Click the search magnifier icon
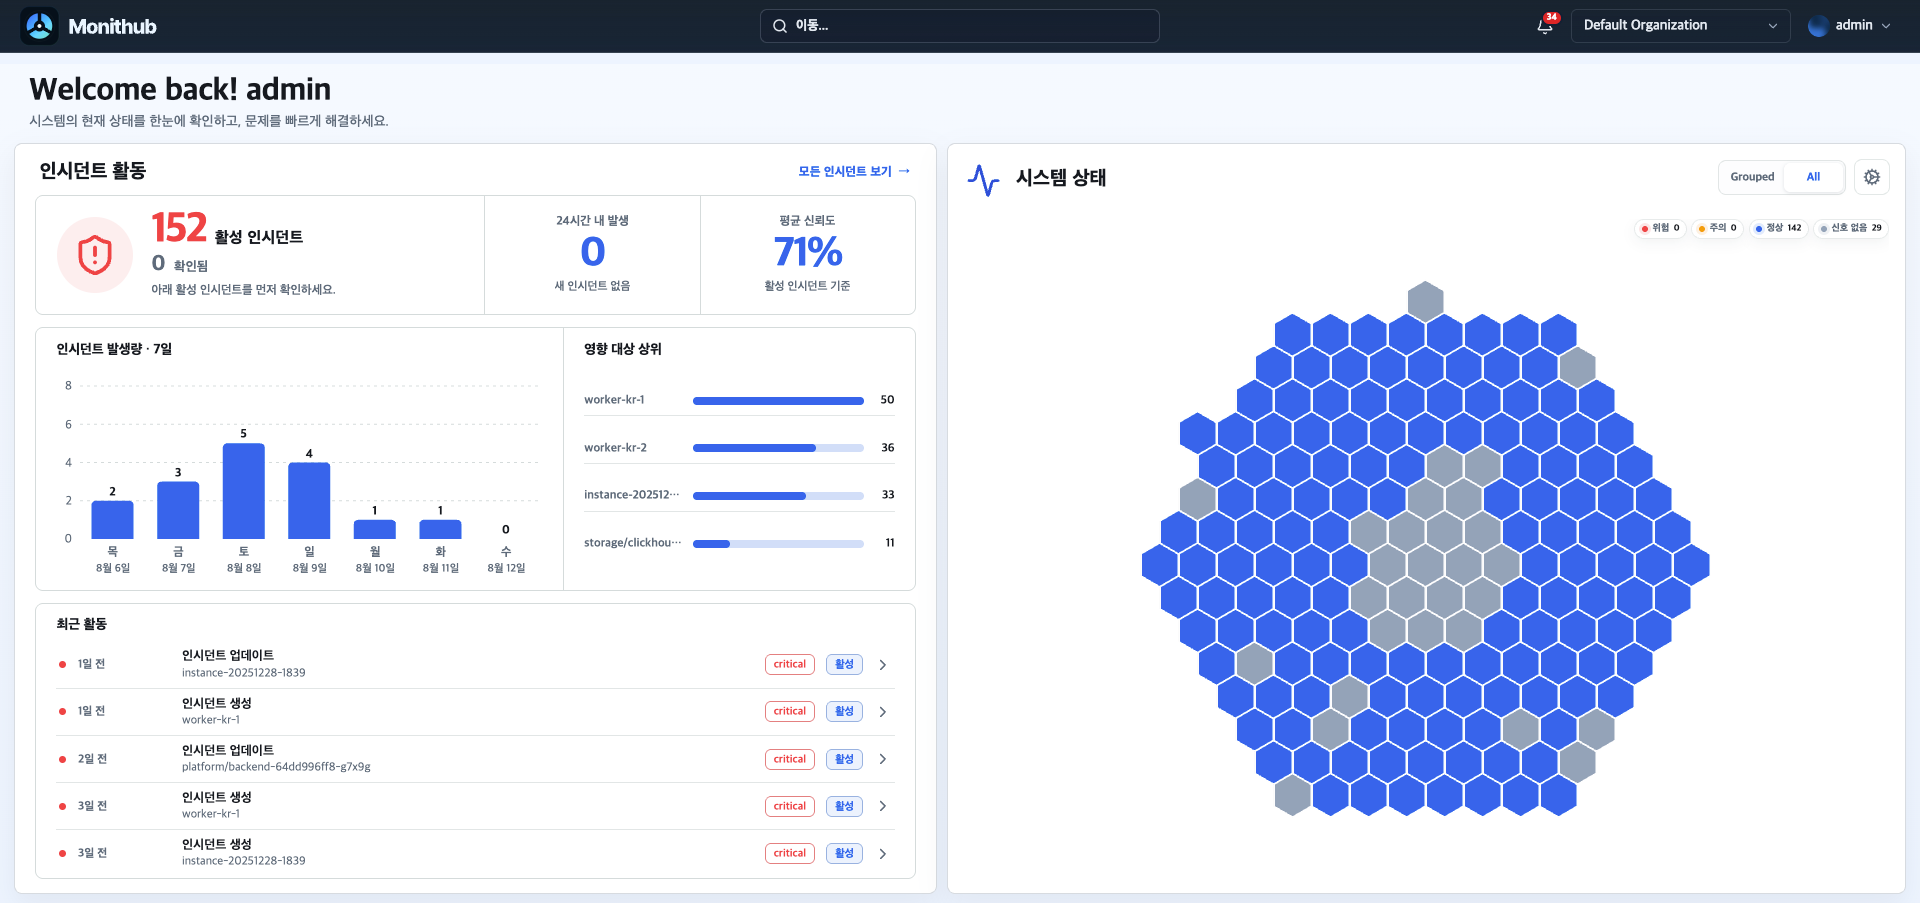The width and height of the screenshot is (1920, 903). coord(780,26)
